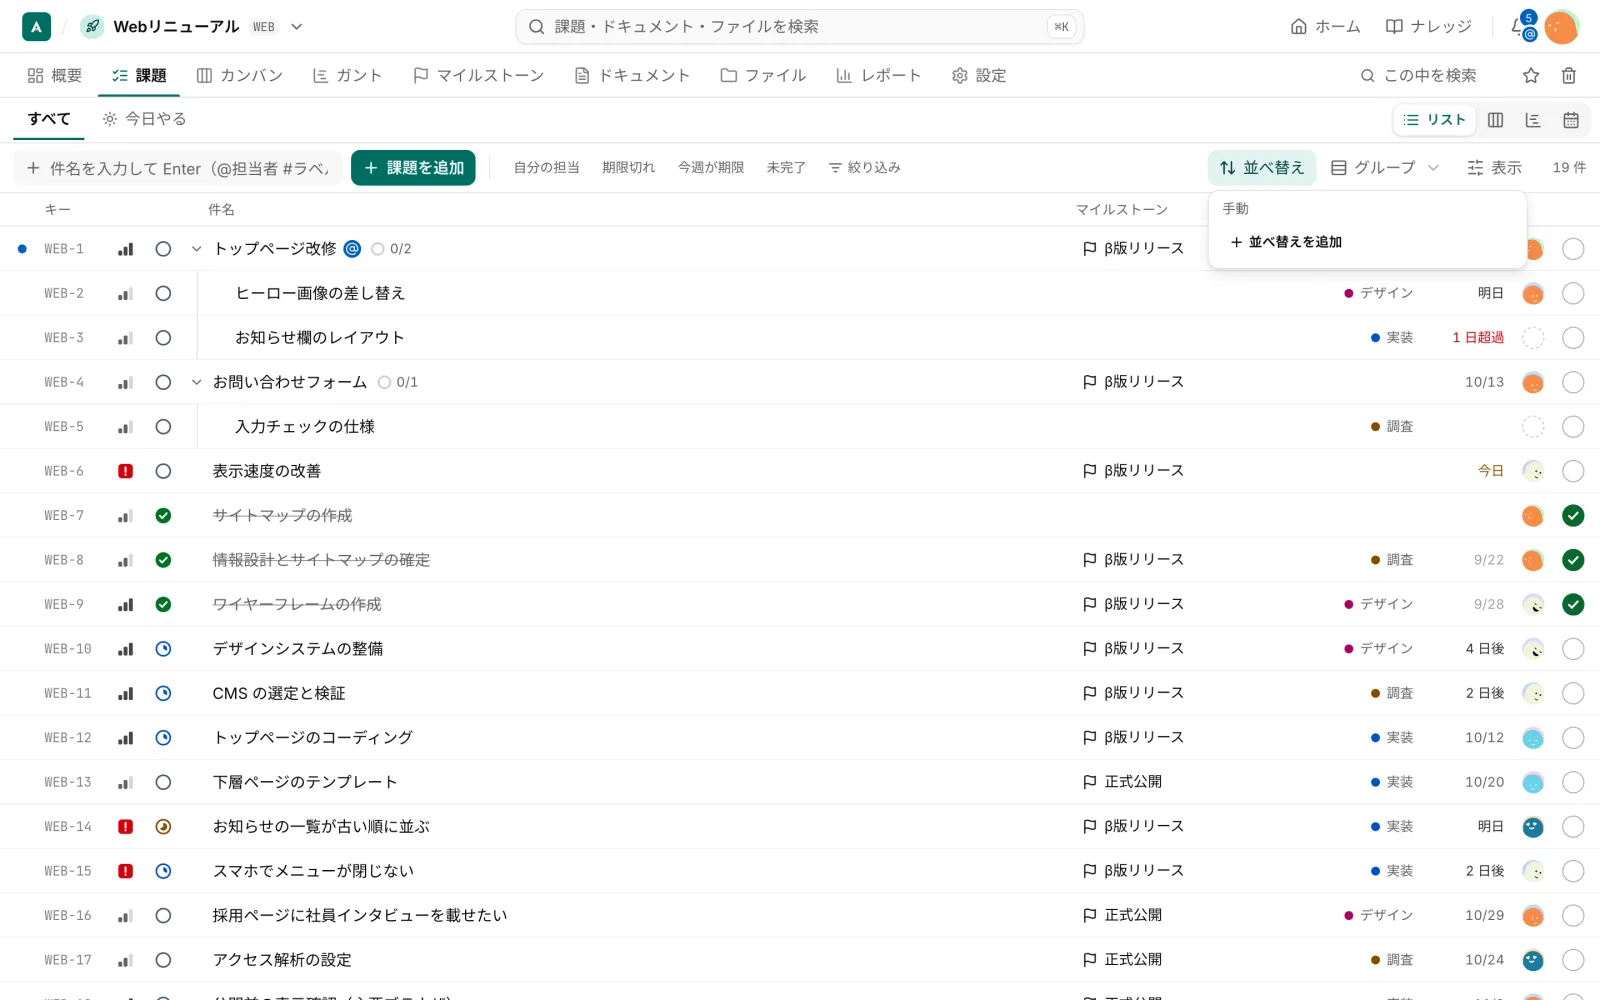Click the デザイン label dot on WEB-2
Screen dimensions: 1600x1000
1348,293
